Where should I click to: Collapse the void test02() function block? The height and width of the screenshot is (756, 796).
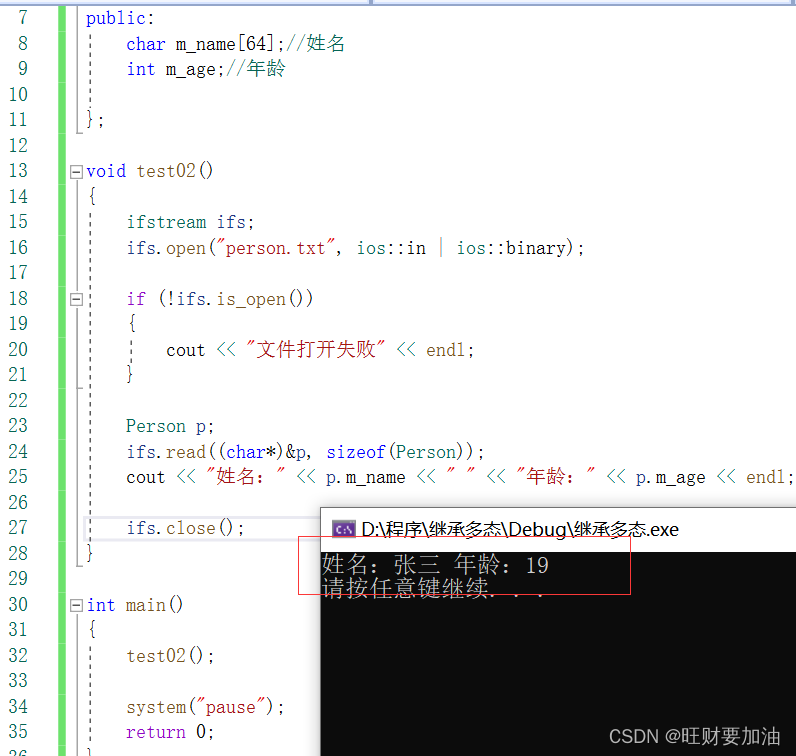[x=76, y=172]
